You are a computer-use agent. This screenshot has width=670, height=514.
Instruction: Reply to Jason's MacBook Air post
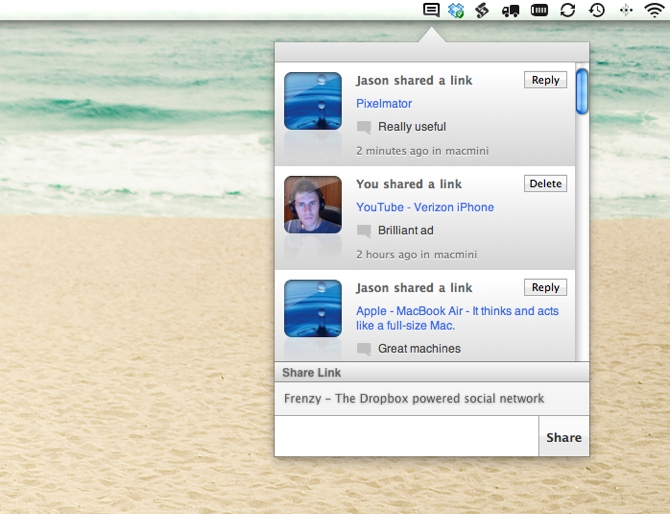[545, 288]
